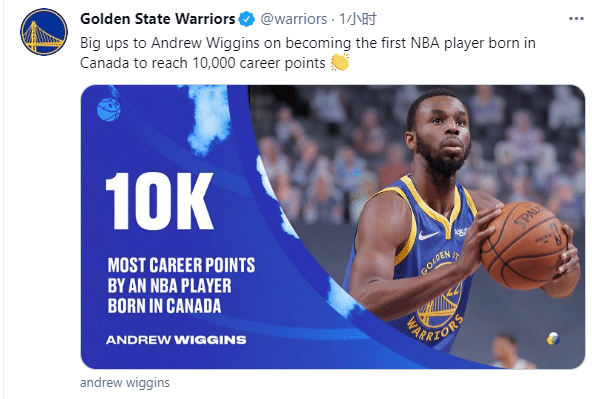Click the MOST CAREER POINTS headline text
The height and width of the screenshot is (399, 592).
point(182,265)
